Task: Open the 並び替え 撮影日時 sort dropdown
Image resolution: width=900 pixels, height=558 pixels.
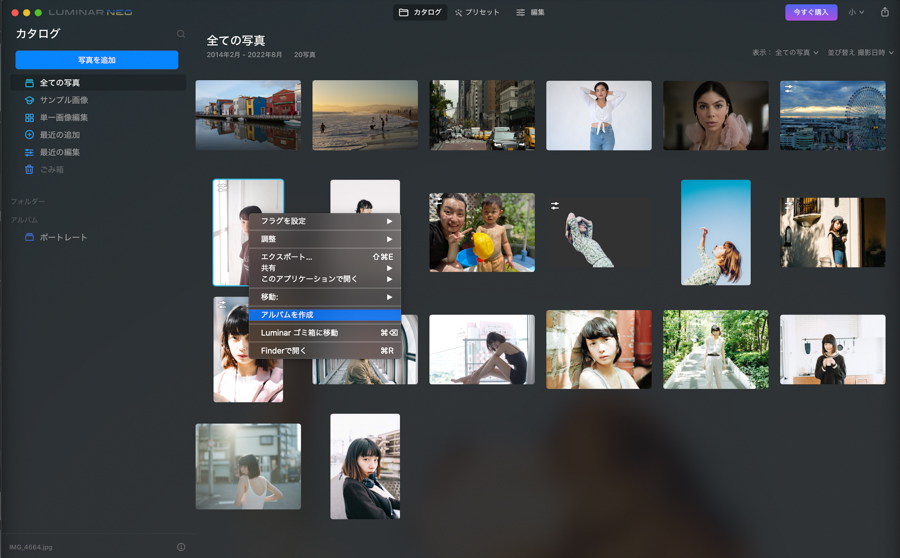Action: pos(860,53)
